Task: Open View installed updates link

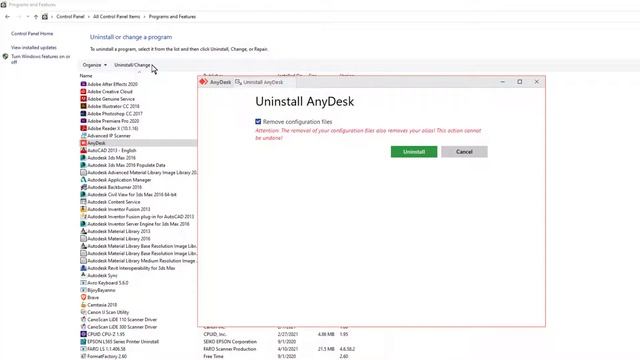Action: coord(34,47)
